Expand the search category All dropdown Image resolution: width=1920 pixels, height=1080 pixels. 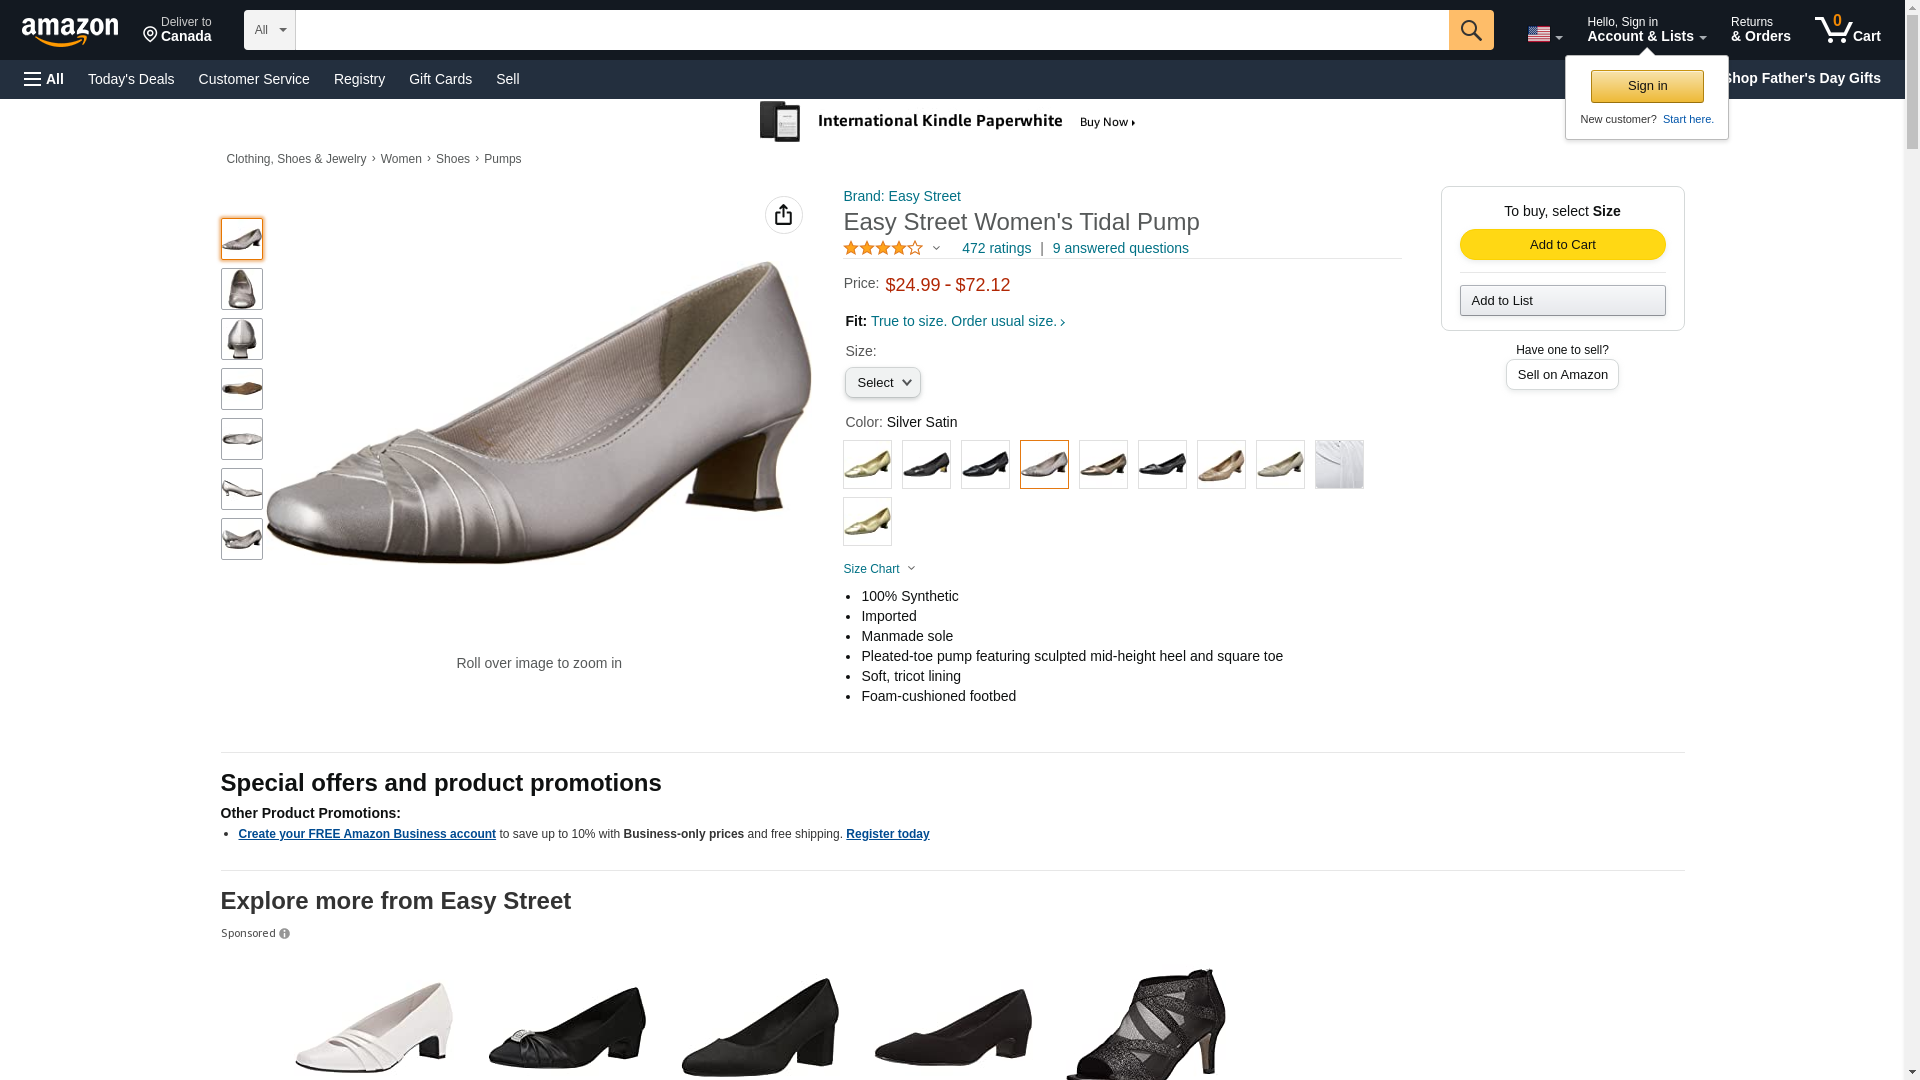coord(269,30)
